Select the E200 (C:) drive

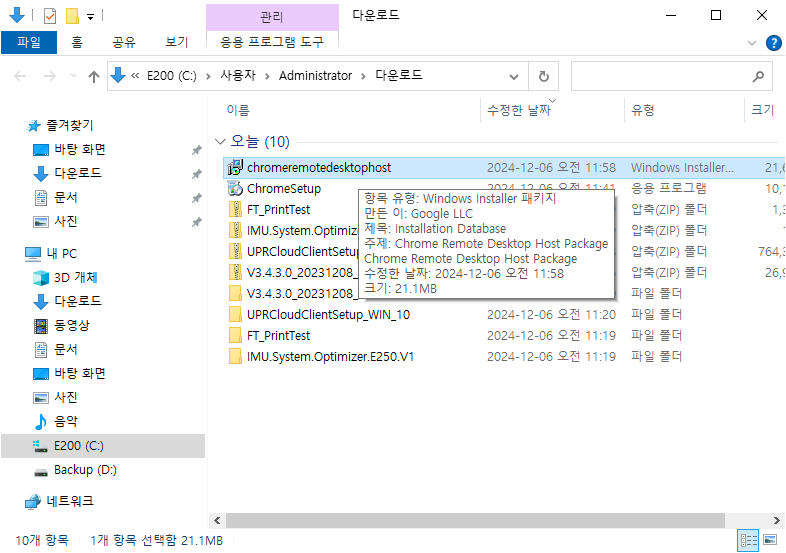[103, 446]
